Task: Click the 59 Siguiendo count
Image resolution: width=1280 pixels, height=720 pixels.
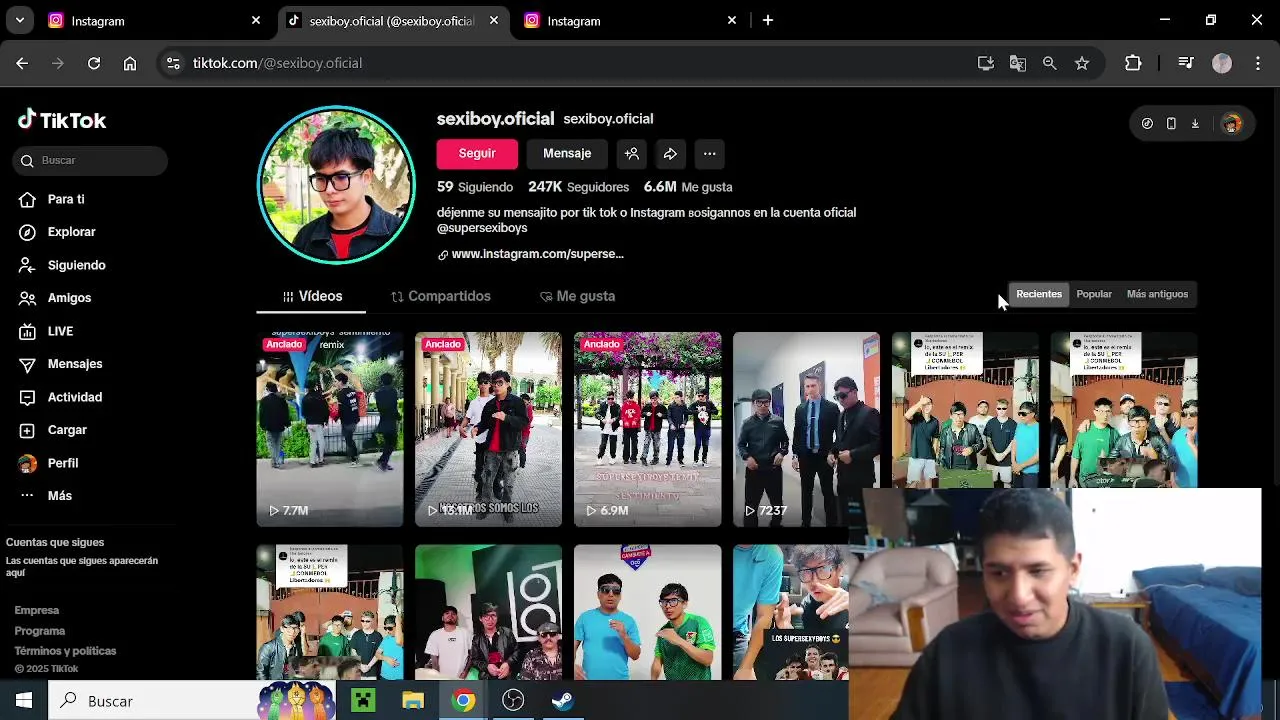Action: (x=475, y=187)
